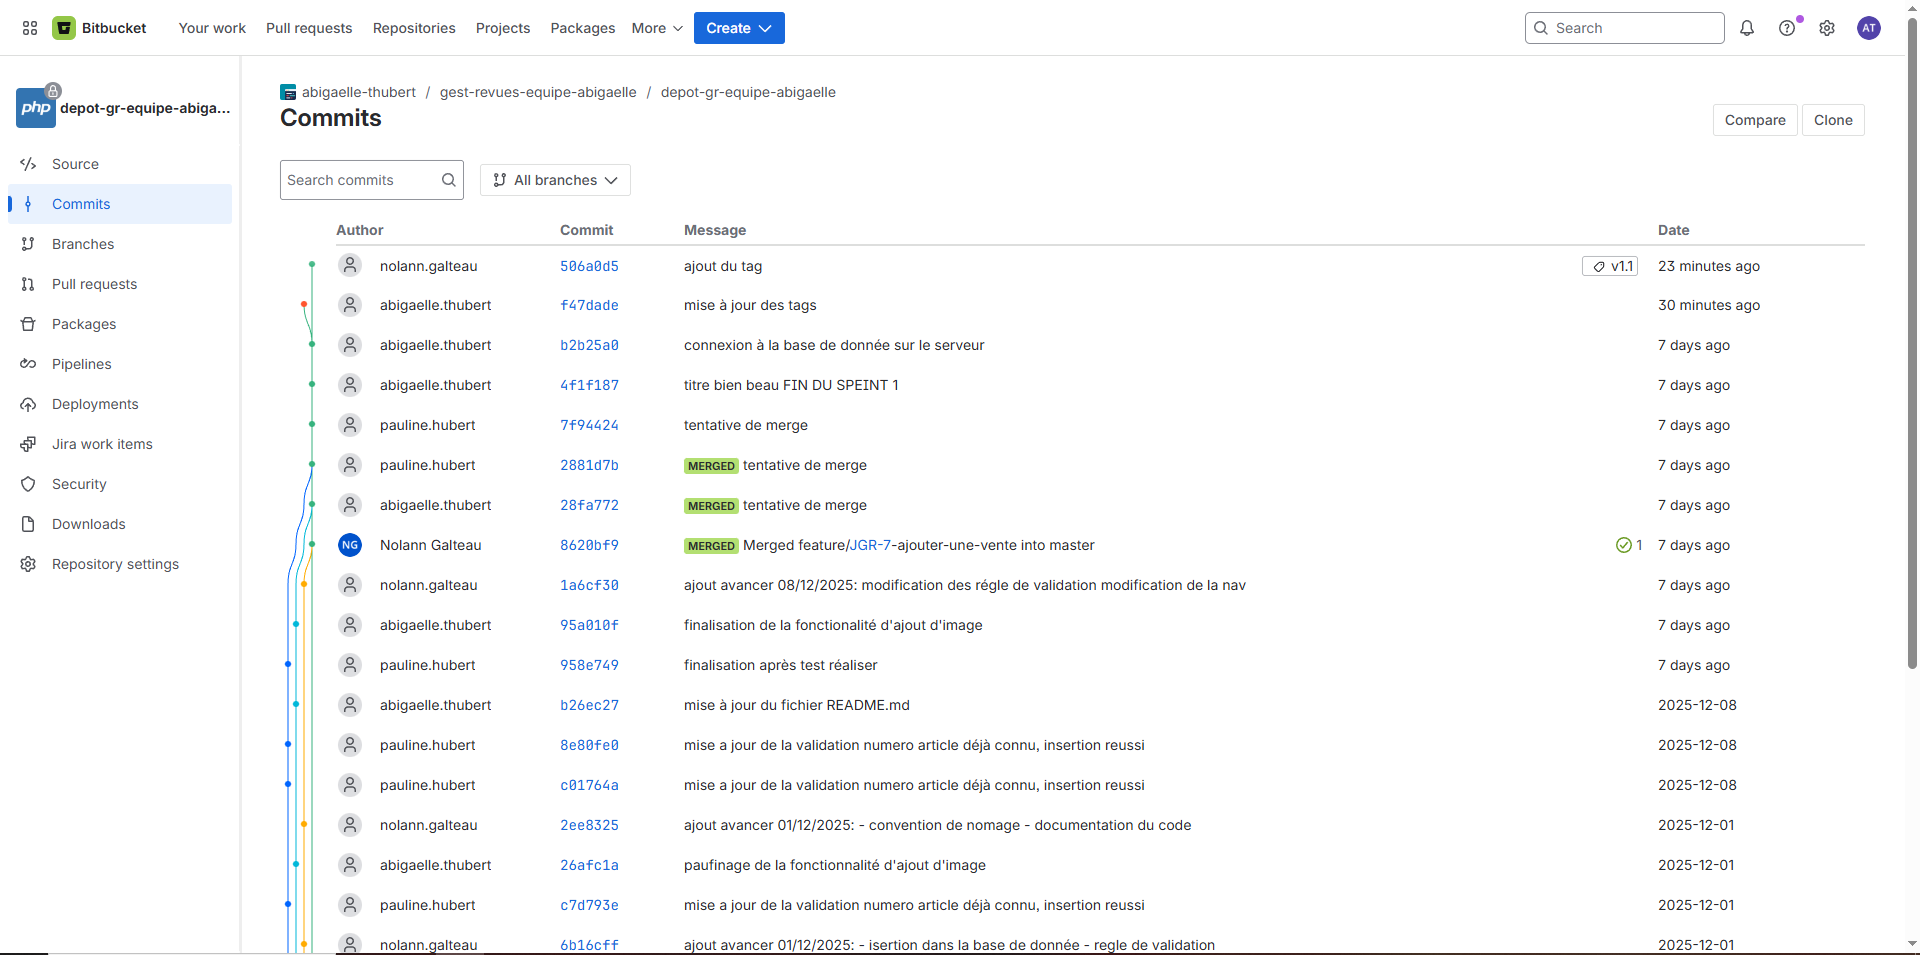Focus the global Search field
The image size is (1920, 955).
pyautogui.click(x=1625, y=28)
